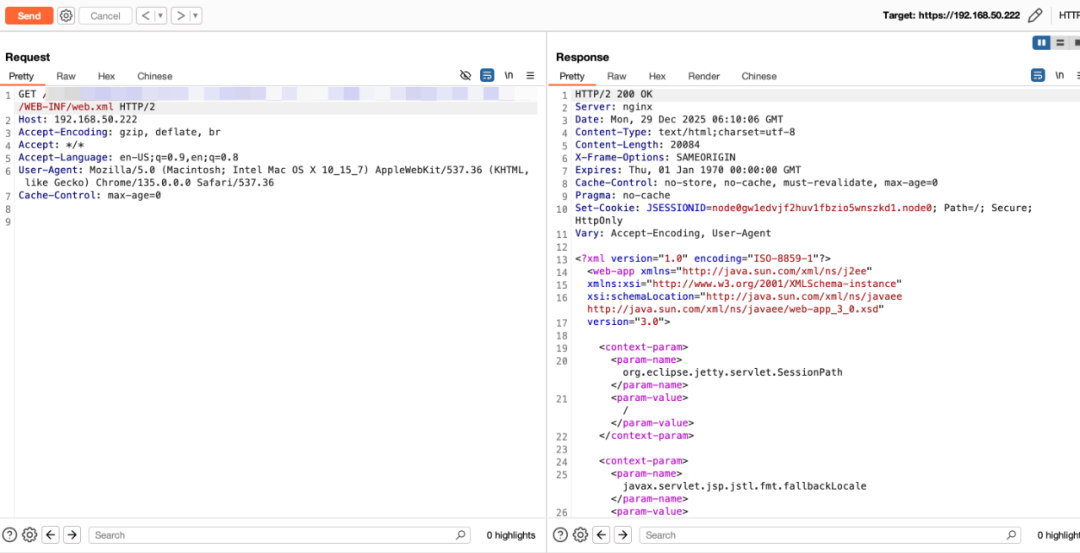1080x553 pixels.
Task: Click the Host: 192.168.50.222 header line
Action: pyautogui.click(x=78, y=119)
